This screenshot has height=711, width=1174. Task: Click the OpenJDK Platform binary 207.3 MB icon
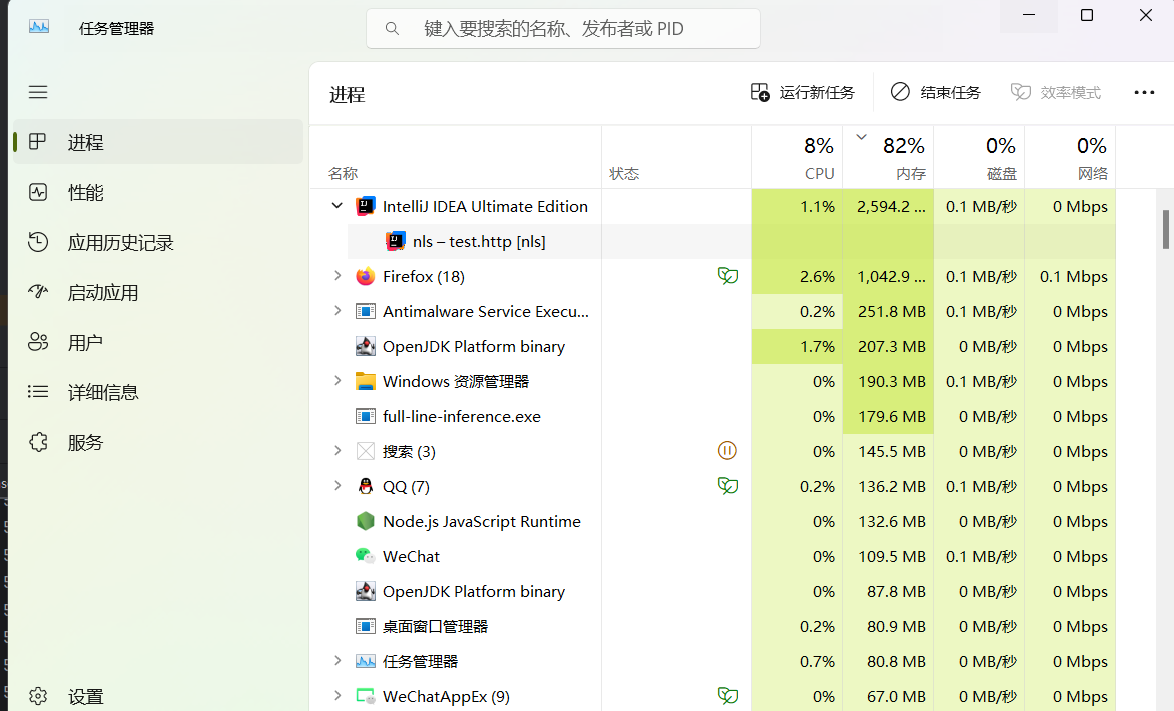coord(365,347)
